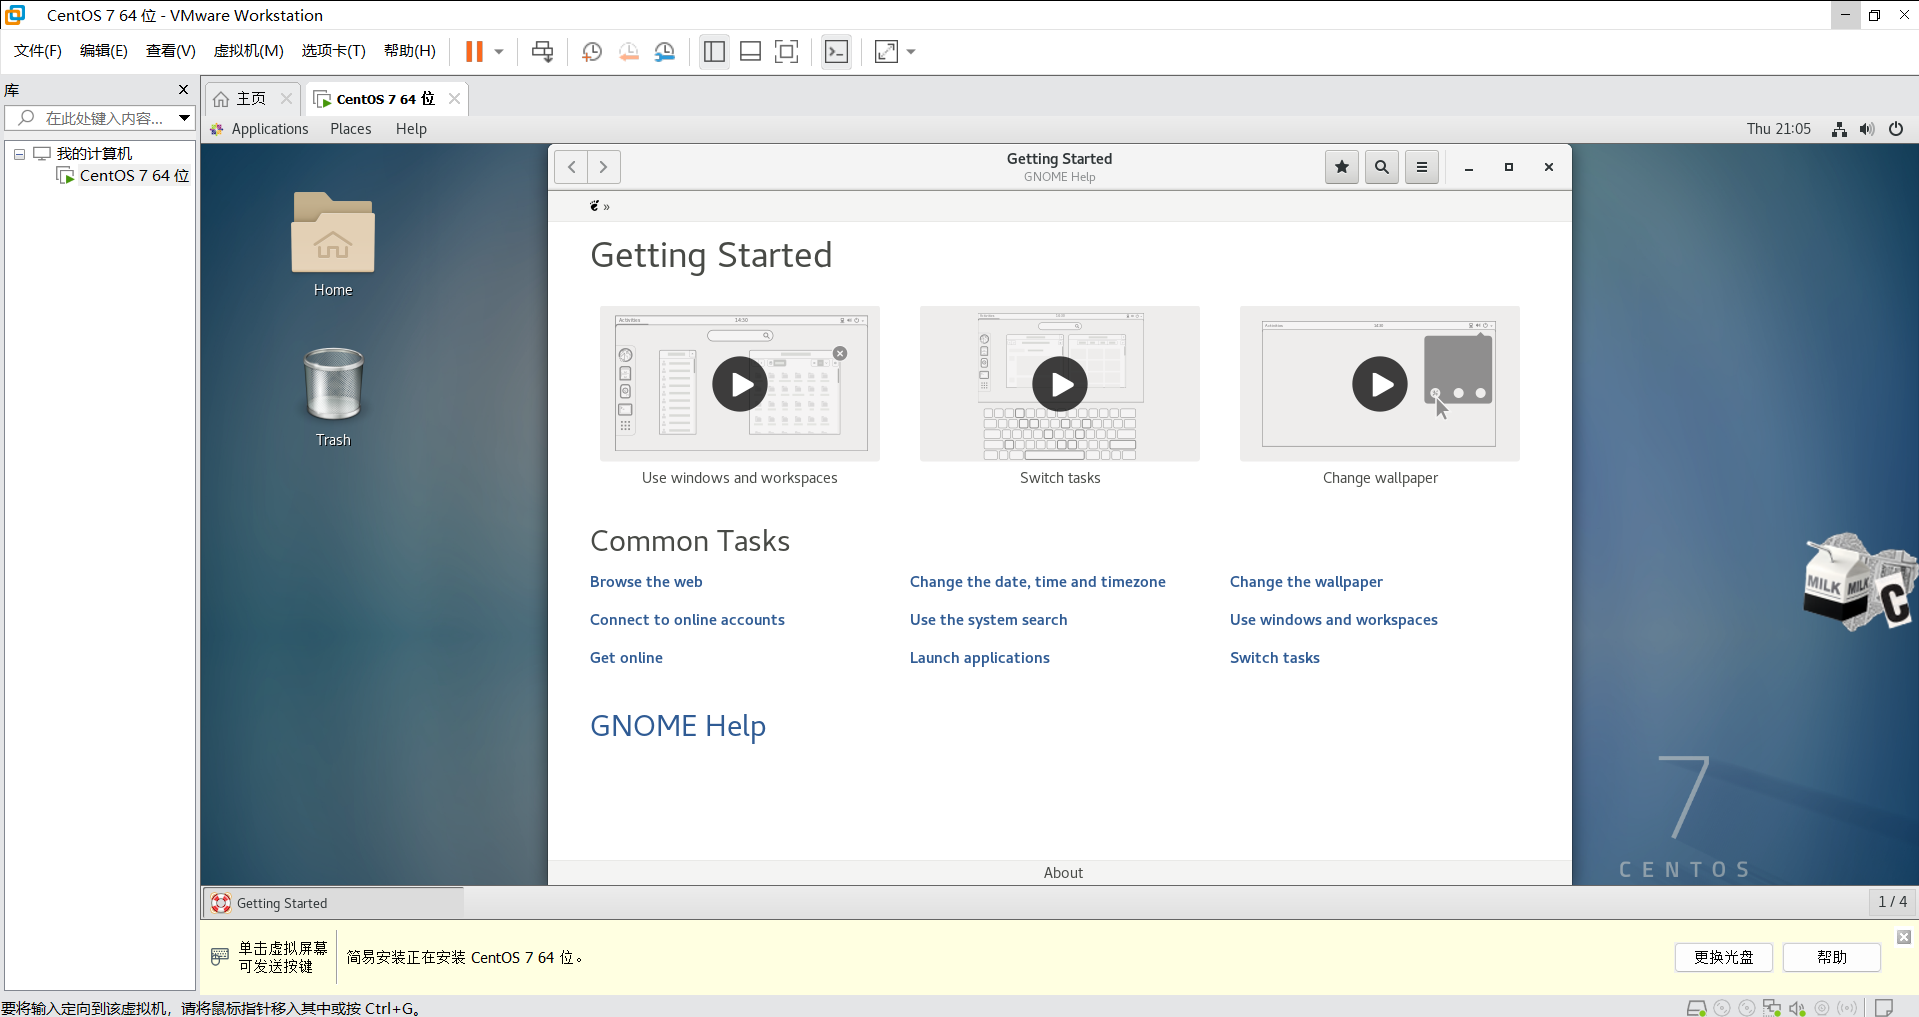Enter full screen mode

[787, 52]
